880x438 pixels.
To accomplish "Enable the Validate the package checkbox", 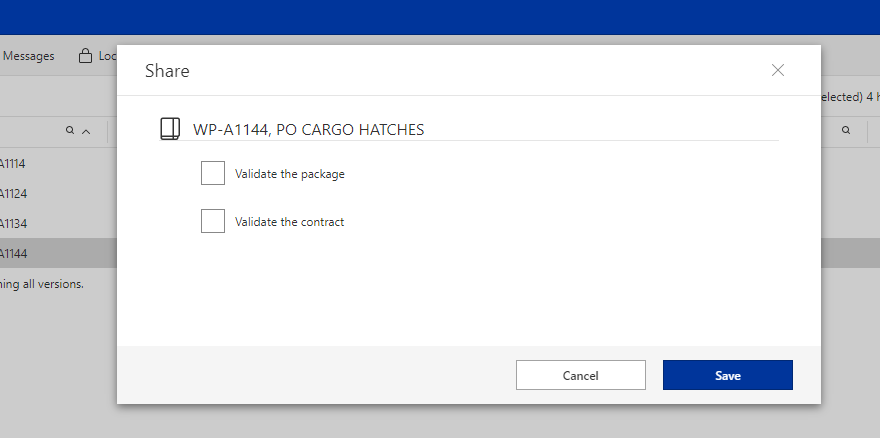I will pos(213,174).
